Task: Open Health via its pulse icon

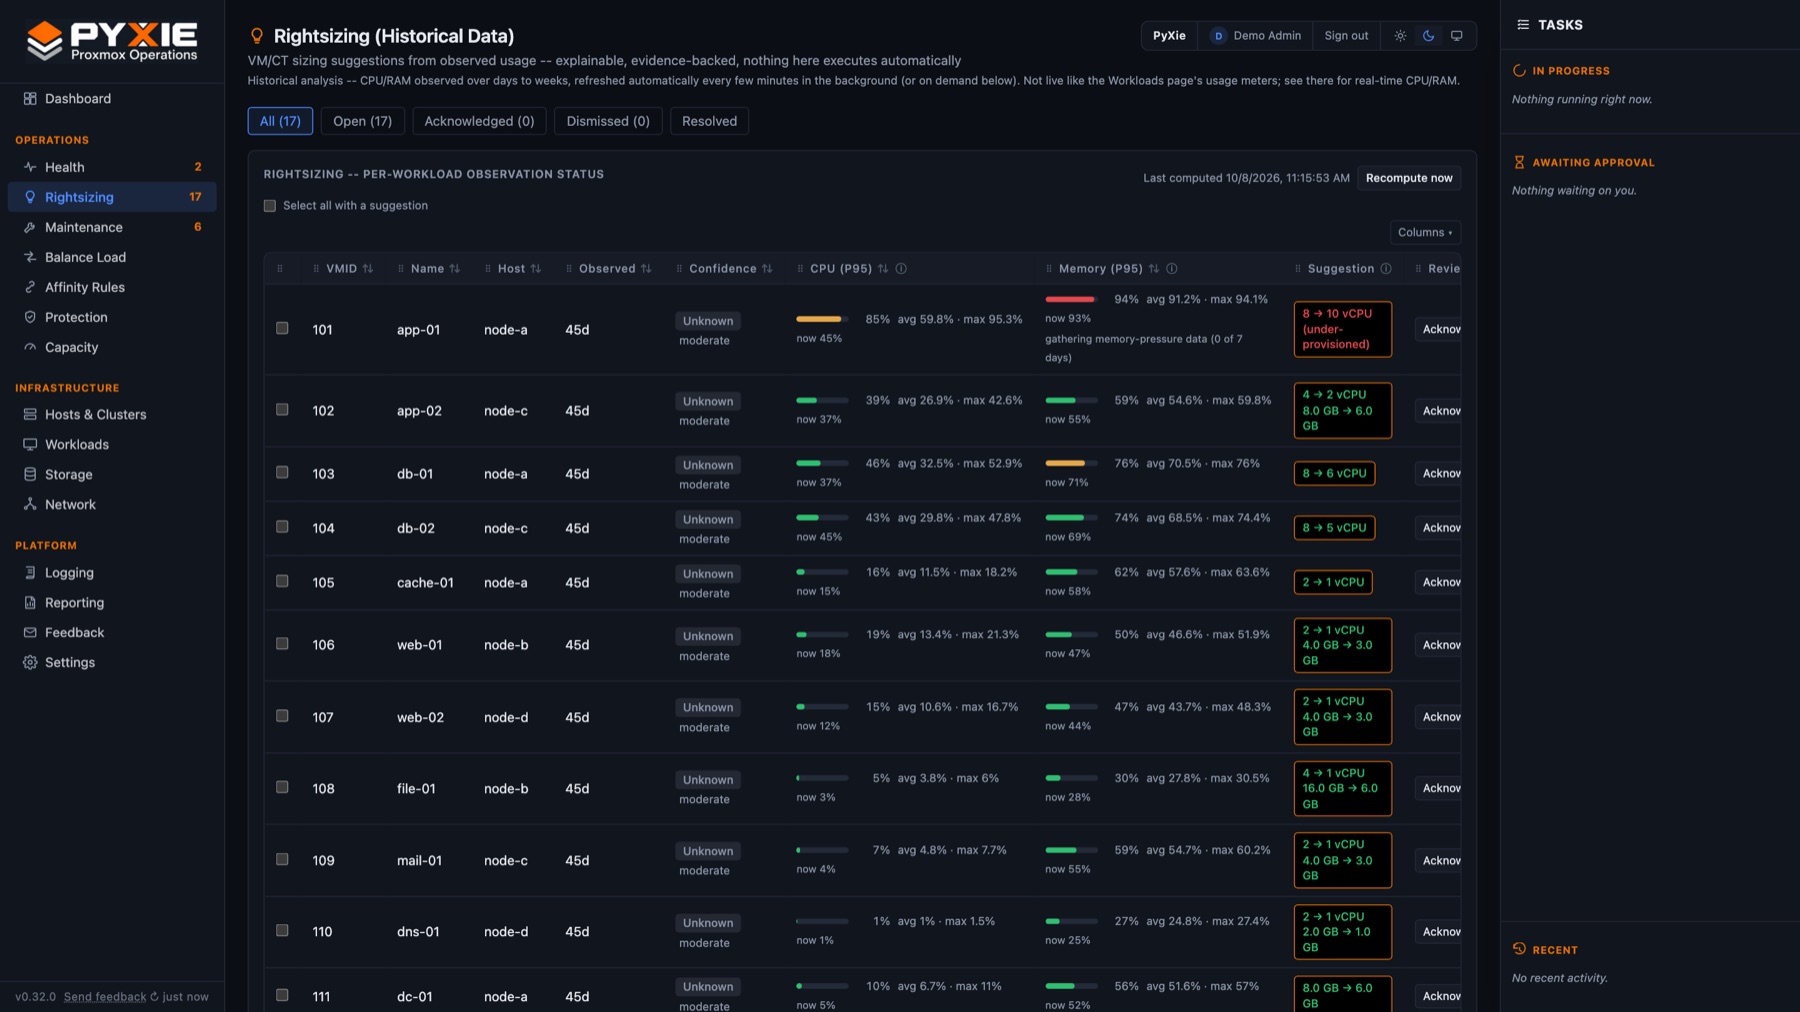Action: pos(30,167)
